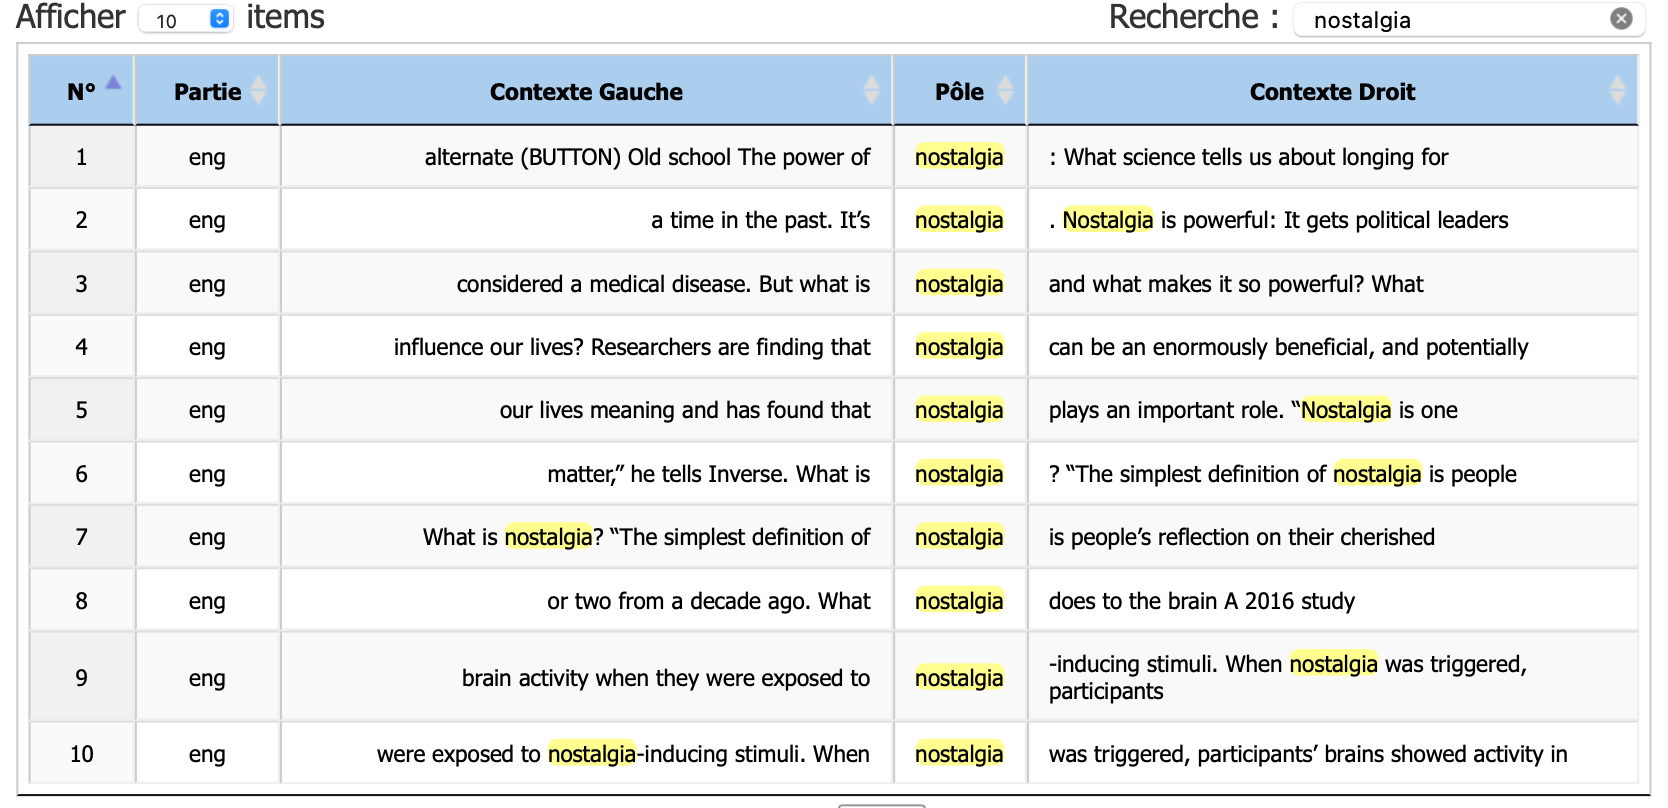Click the Pôle header label

pos(959,92)
